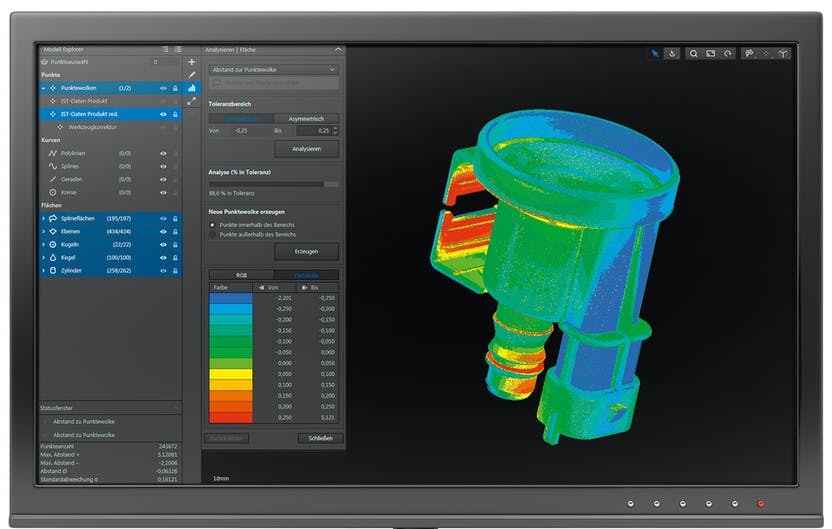832x529 pixels.
Task: Toggle visibility of Polylinien
Action: click(163, 153)
